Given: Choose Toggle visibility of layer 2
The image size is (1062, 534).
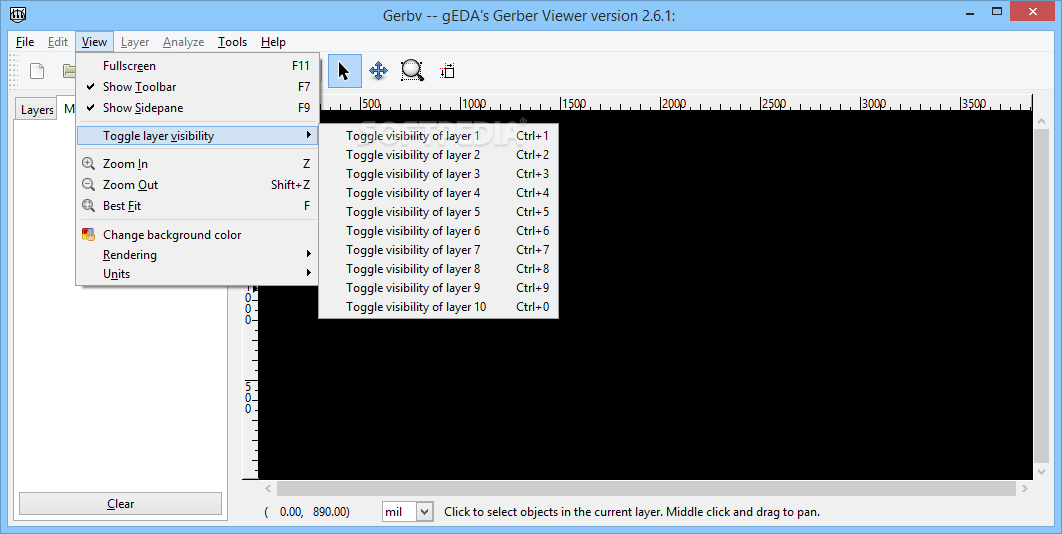Looking at the screenshot, I should coord(439,155).
